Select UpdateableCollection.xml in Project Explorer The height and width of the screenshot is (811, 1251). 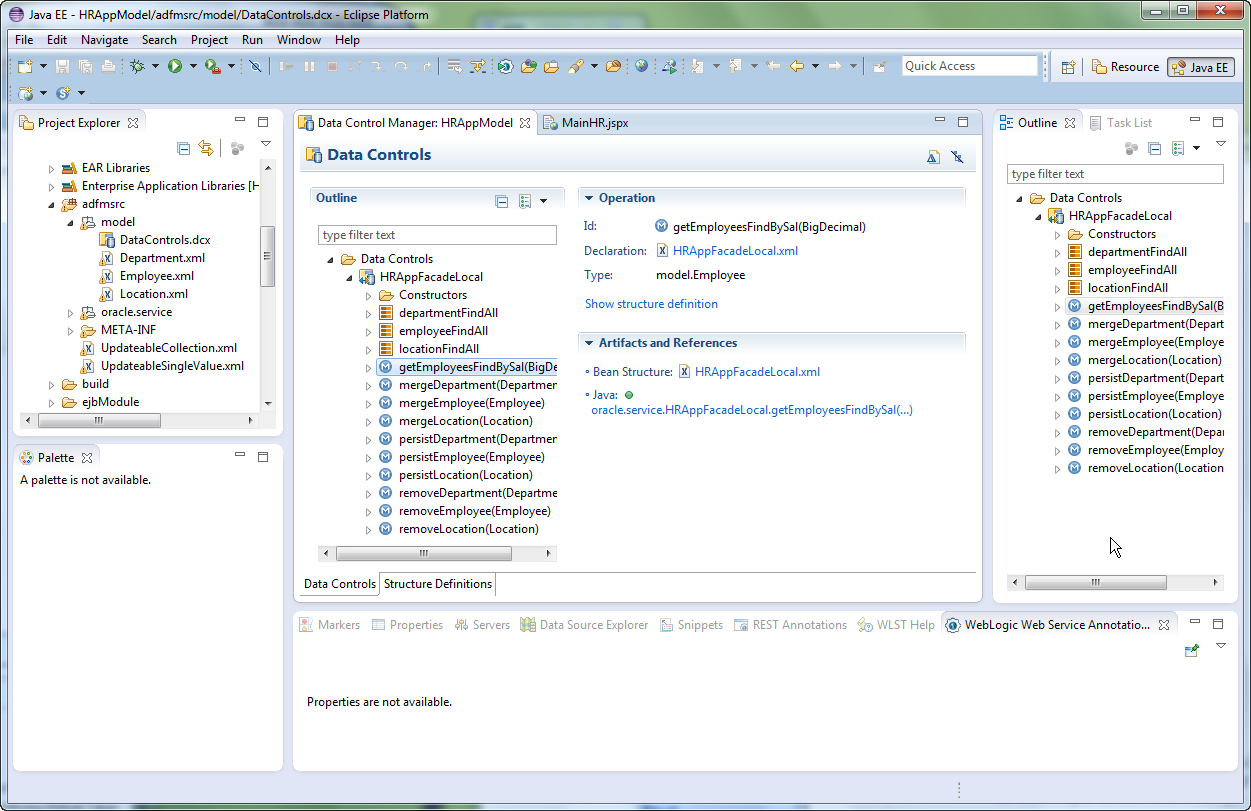159,348
